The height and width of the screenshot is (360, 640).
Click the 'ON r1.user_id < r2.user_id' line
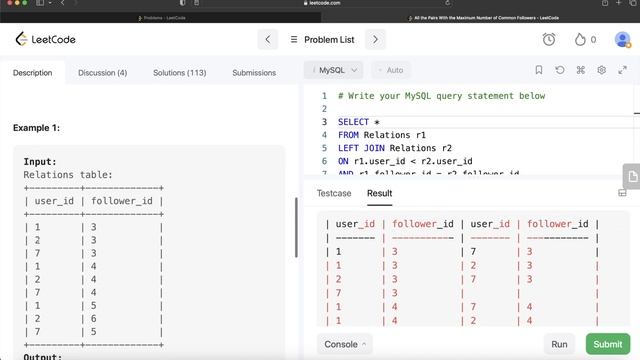tap(405, 161)
